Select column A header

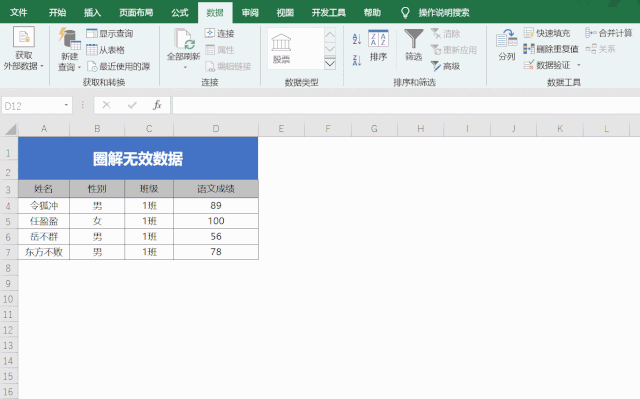44,129
